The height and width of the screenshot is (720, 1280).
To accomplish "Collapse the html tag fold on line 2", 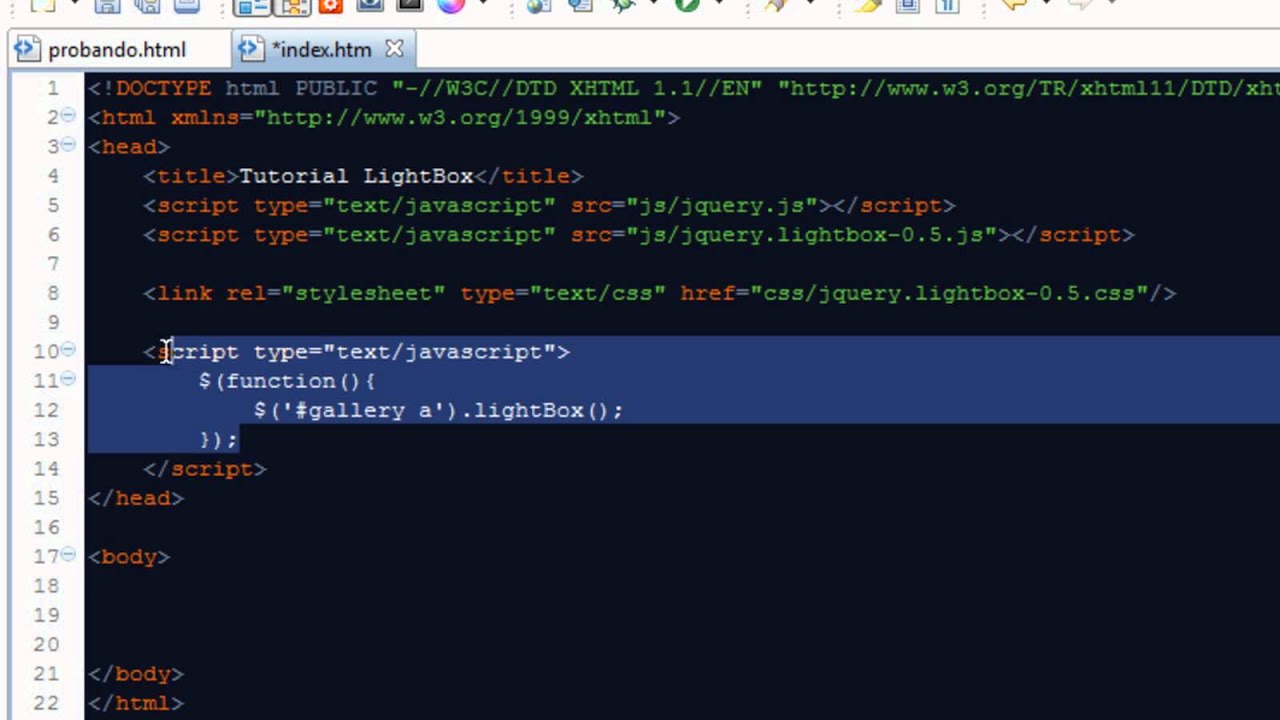I will point(68,117).
